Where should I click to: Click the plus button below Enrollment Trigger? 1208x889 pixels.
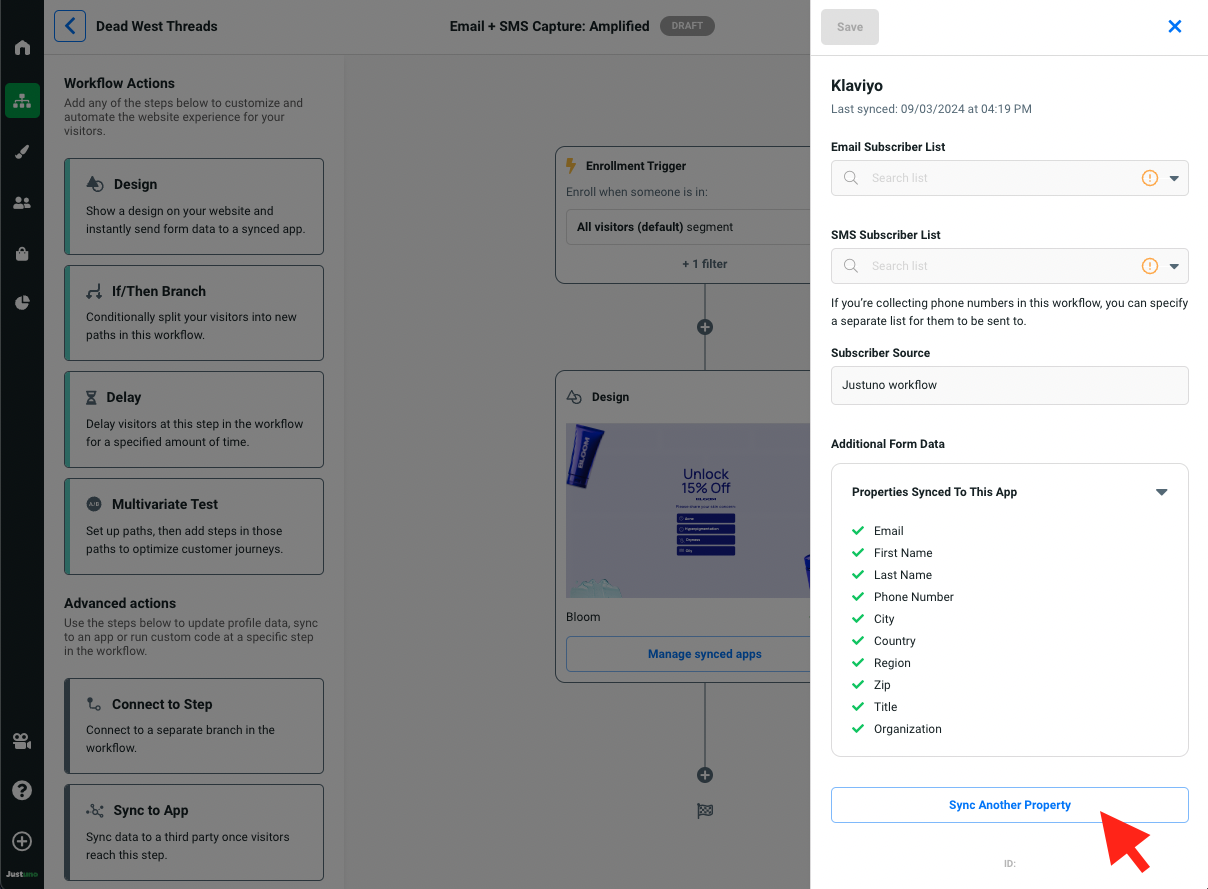pyautogui.click(x=705, y=327)
